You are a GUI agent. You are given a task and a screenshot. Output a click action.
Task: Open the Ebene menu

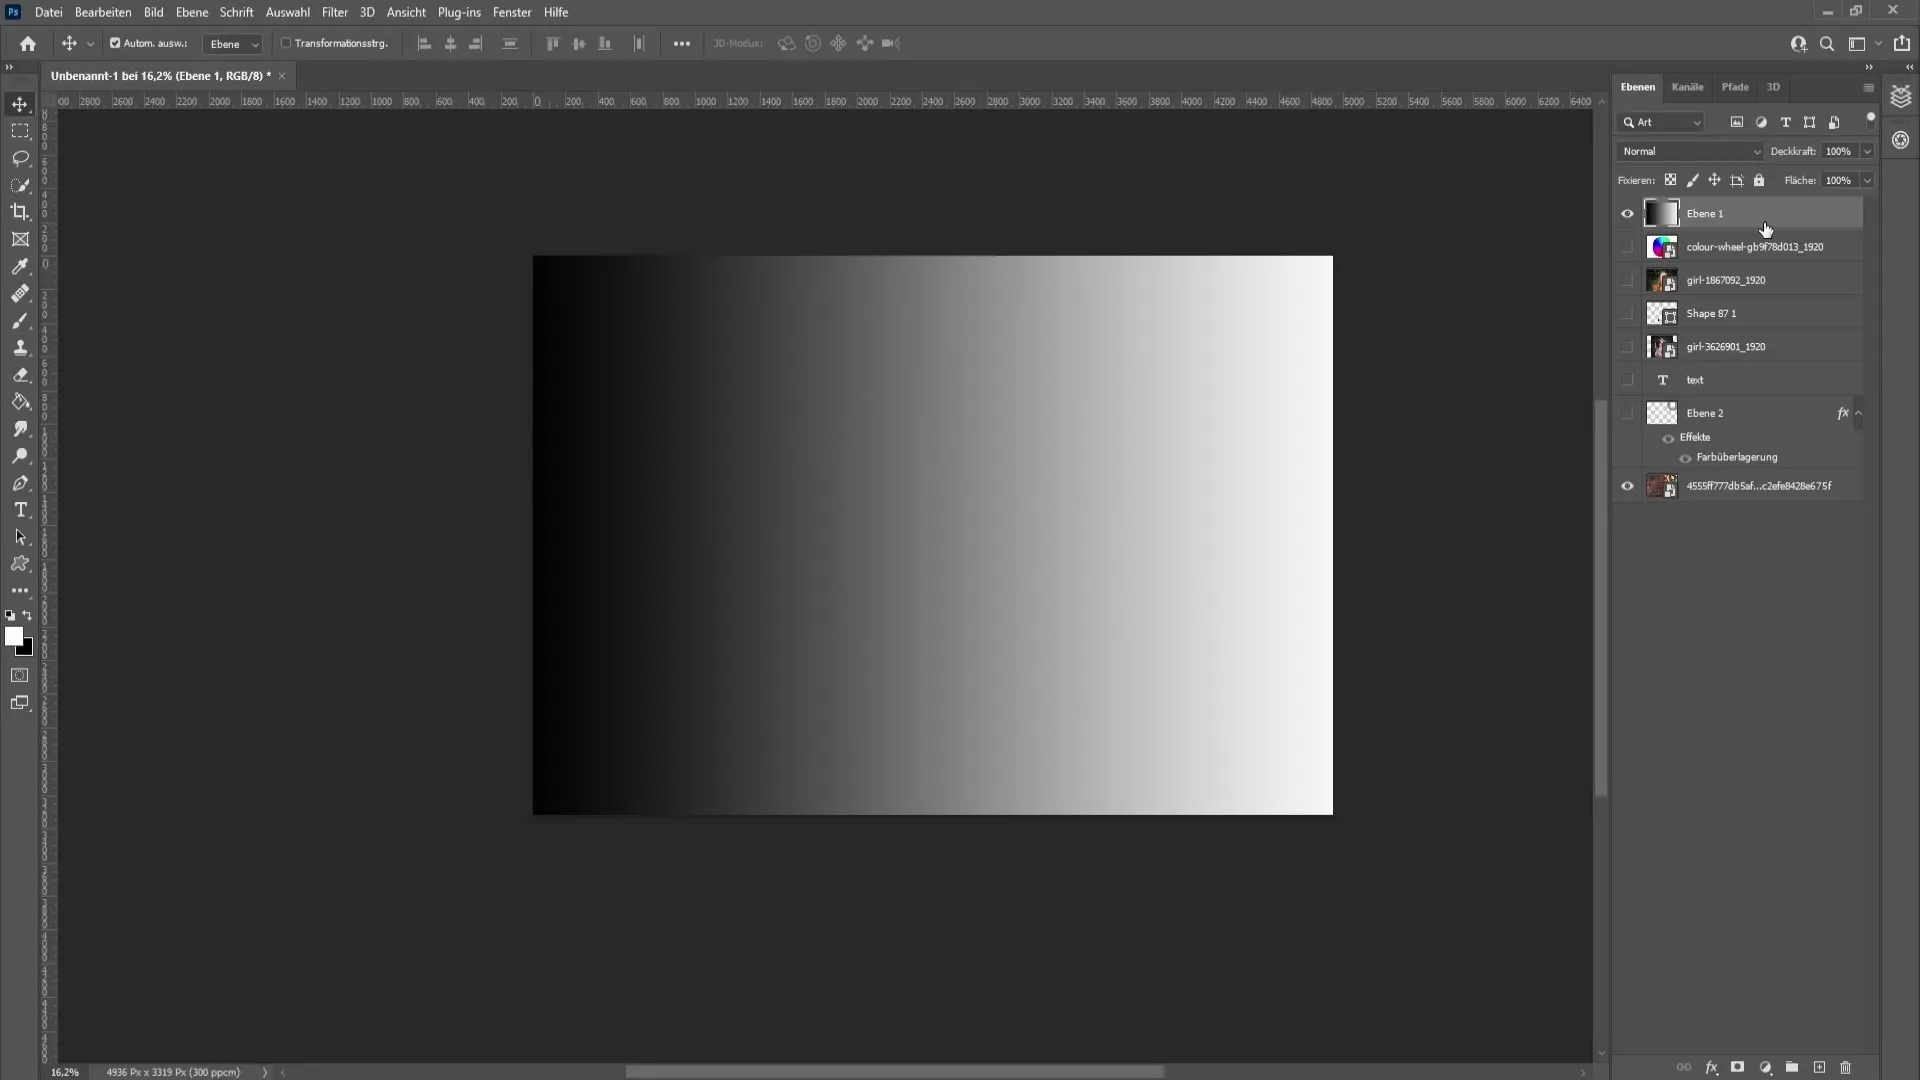point(191,12)
